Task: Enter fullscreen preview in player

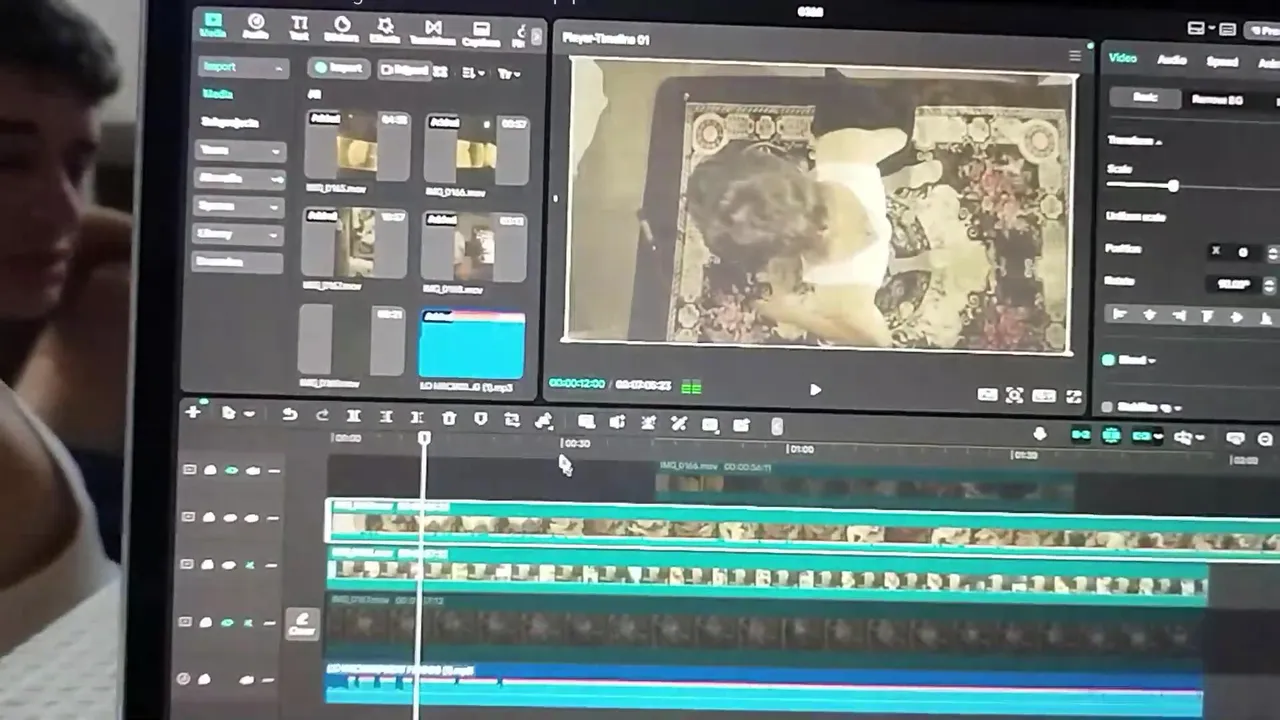Action: [1073, 397]
